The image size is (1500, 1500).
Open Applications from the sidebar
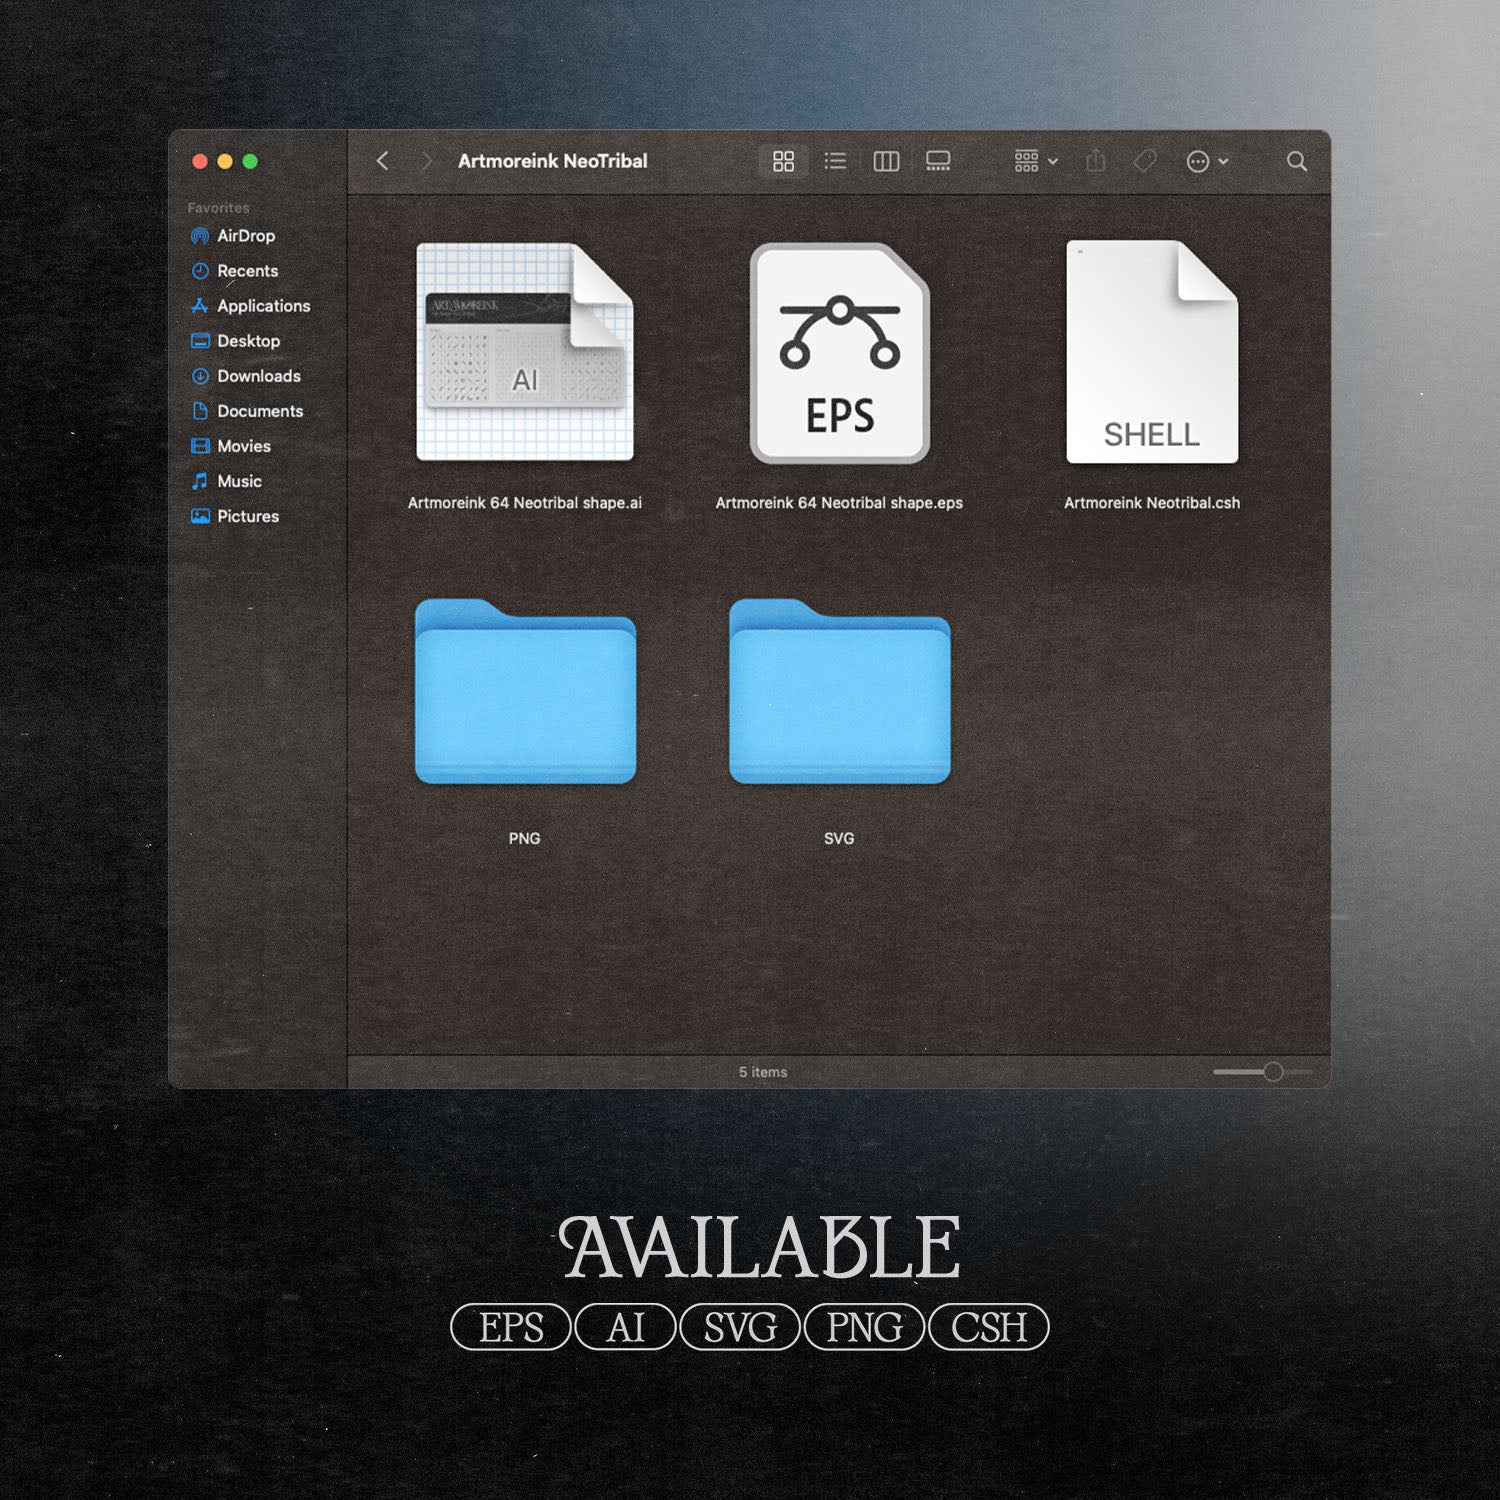(x=263, y=306)
